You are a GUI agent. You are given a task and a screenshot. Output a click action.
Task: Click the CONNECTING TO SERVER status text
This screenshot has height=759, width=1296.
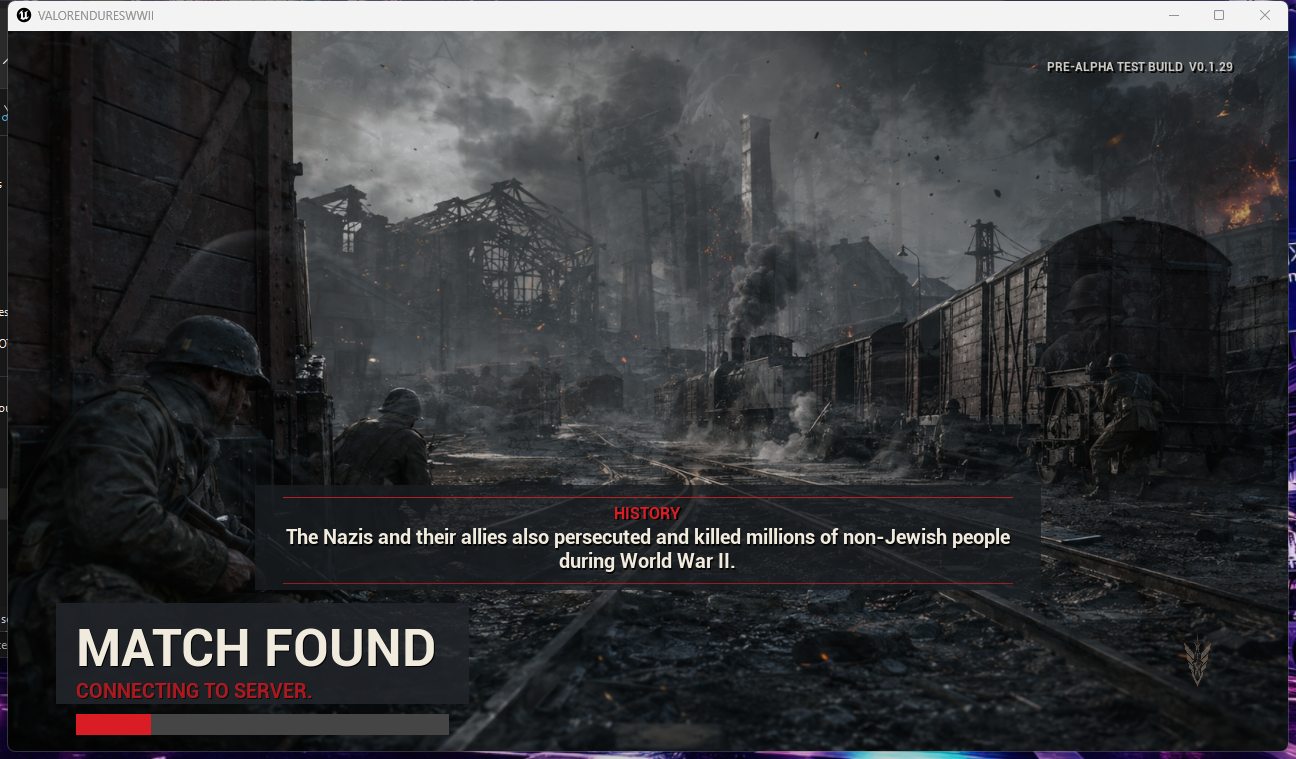pos(194,691)
